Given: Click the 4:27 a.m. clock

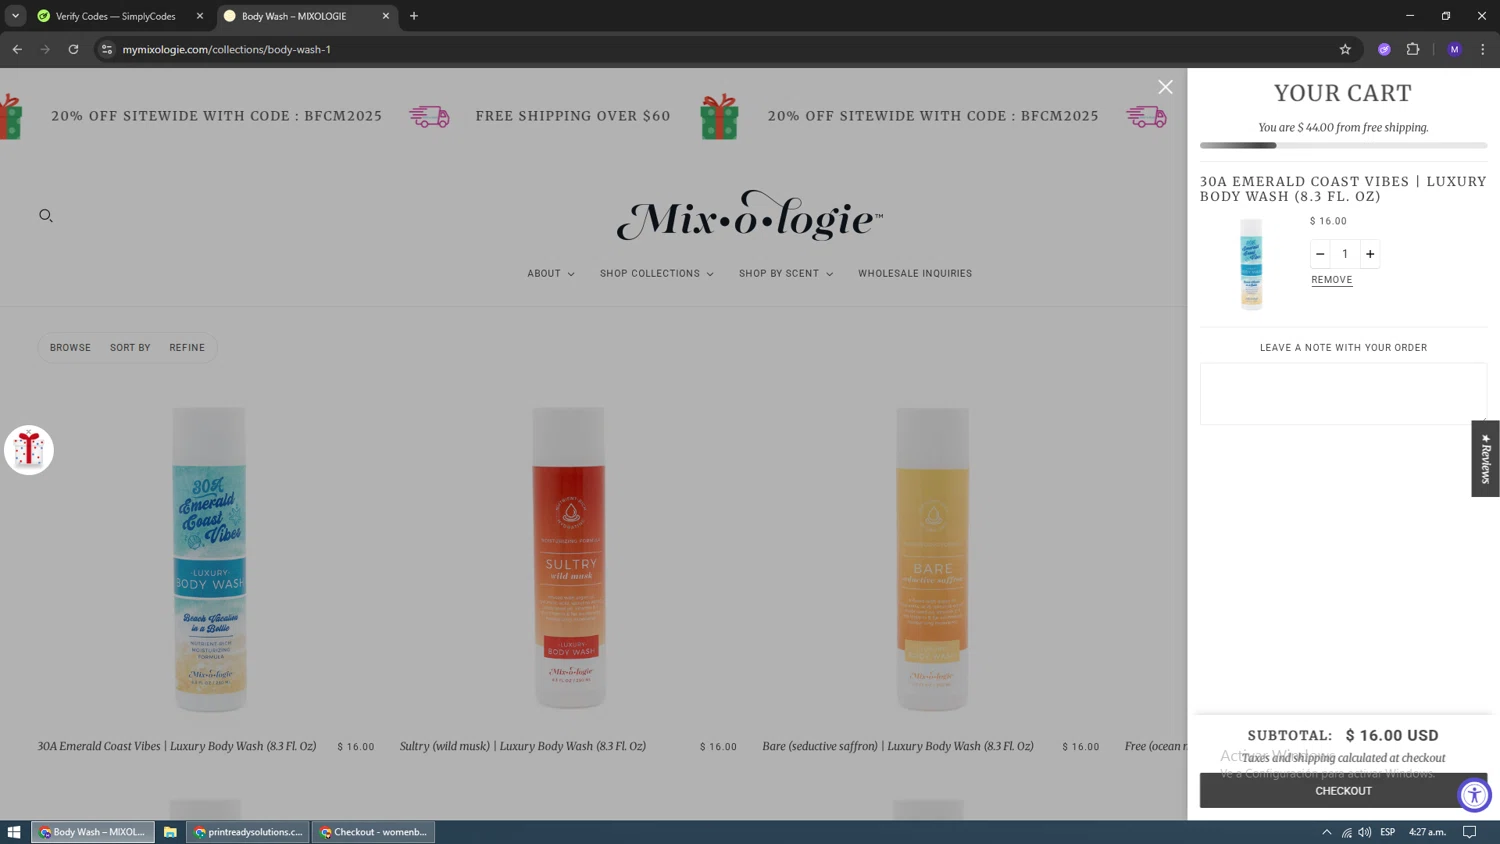Looking at the screenshot, I should (x=1428, y=832).
